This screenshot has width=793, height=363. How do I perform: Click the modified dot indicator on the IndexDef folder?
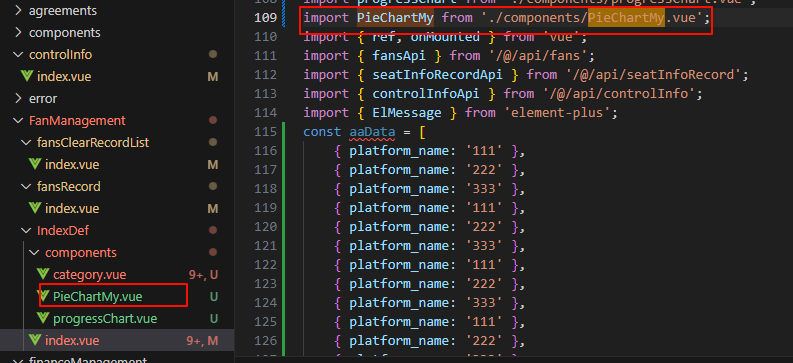pyautogui.click(x=213, y=231)
